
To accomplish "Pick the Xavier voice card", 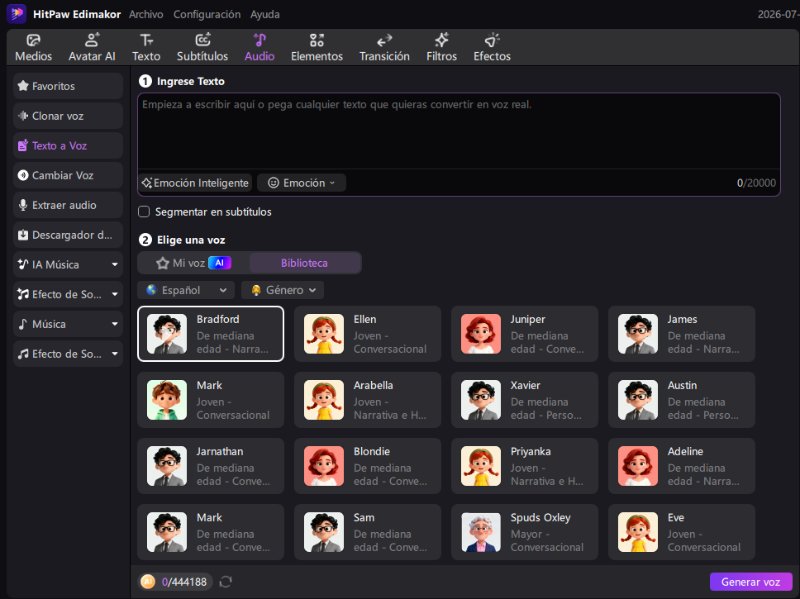I will click(524, 400).
